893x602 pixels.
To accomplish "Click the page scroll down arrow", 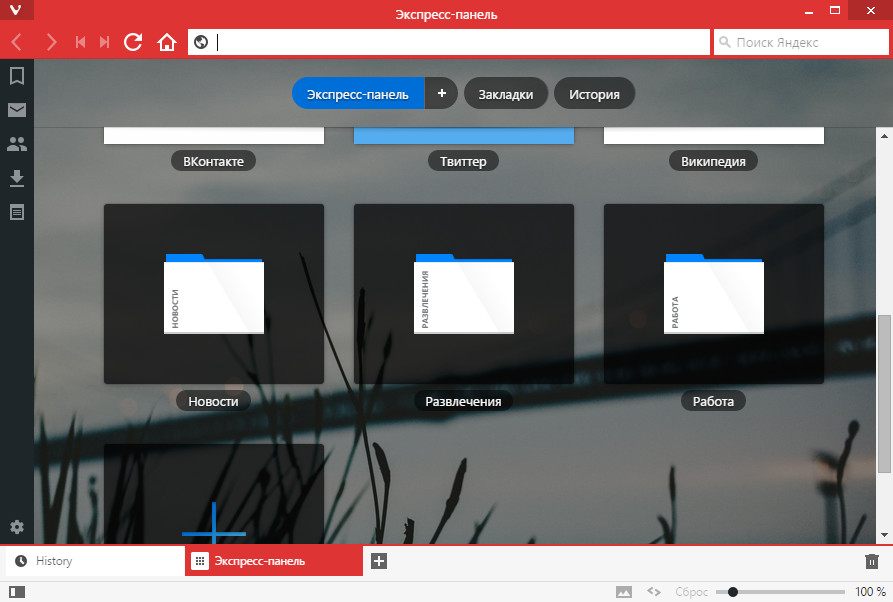I will (x=884, y=535).
